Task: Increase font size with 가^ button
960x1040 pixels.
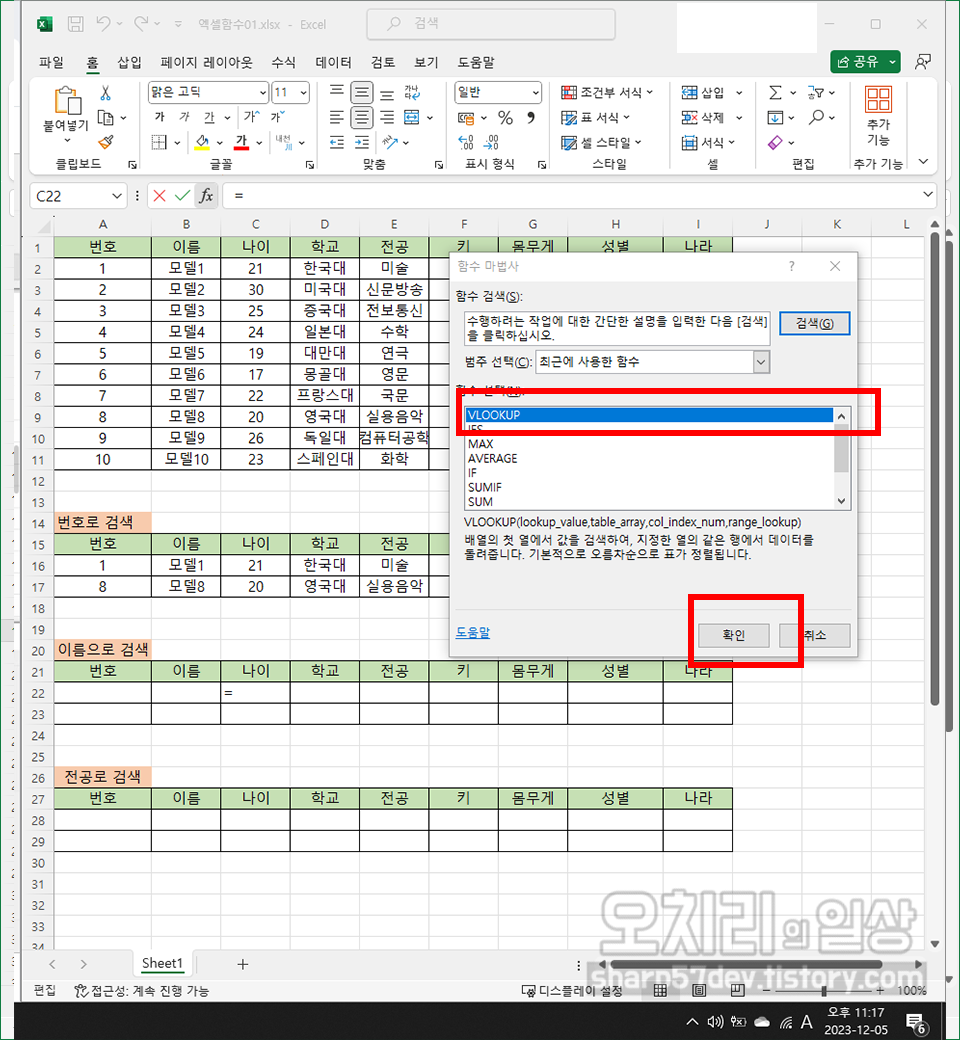Action: click(251, 117)
